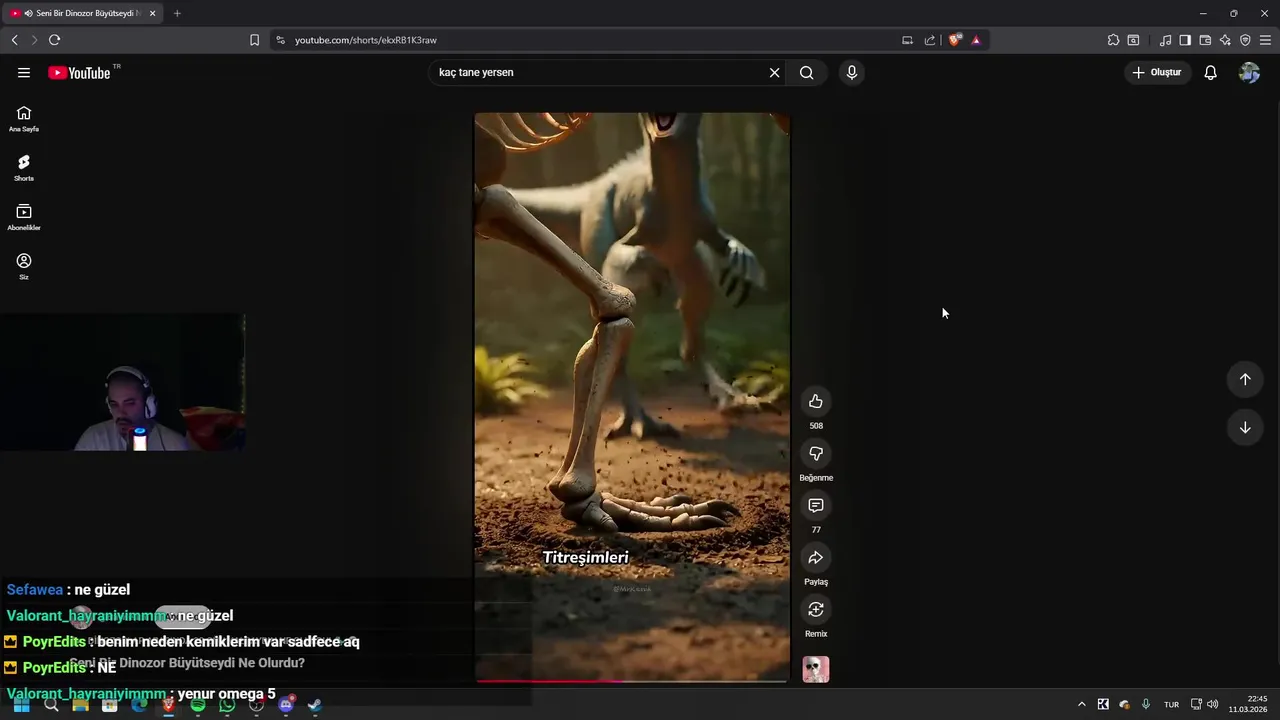This screenshot has height=720, width=1280.
Task: Open YouTube notifications bell
Action: point(1210,72)
